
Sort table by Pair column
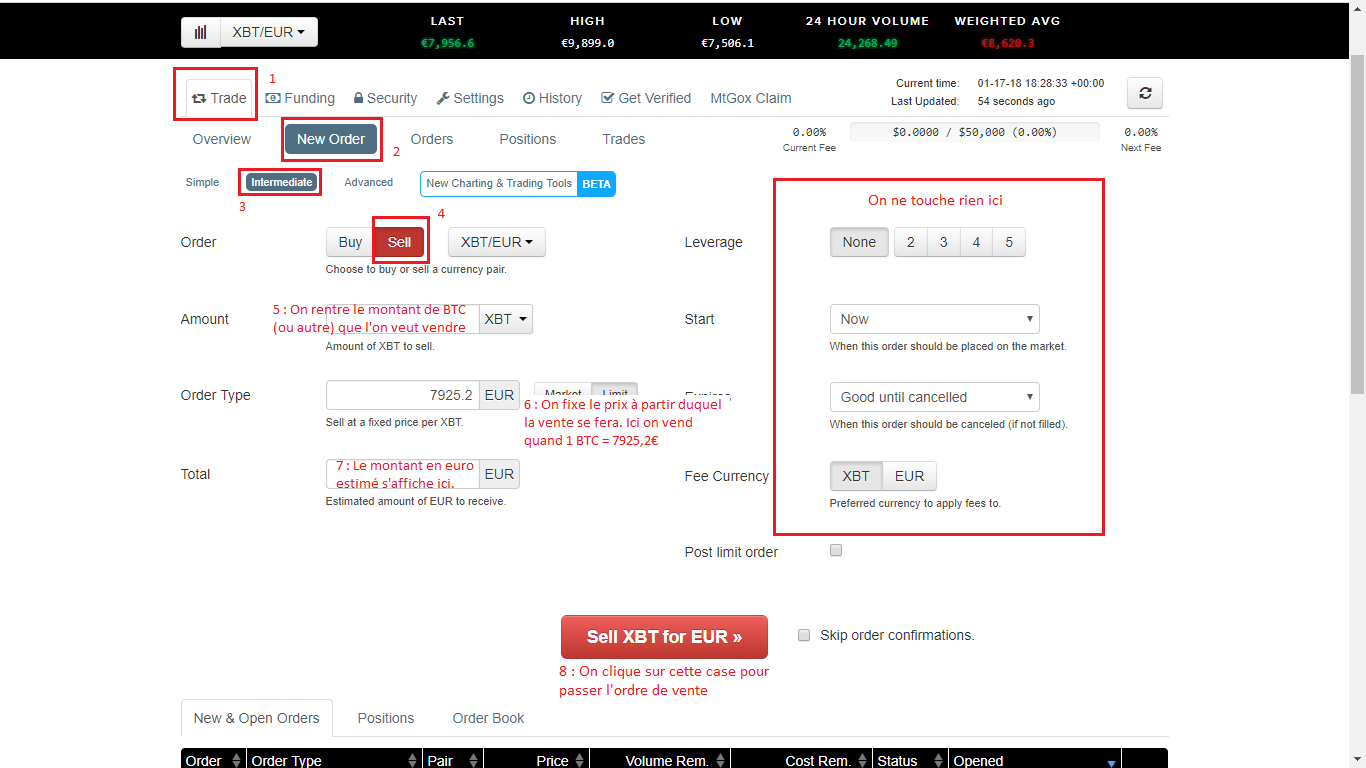452,760
